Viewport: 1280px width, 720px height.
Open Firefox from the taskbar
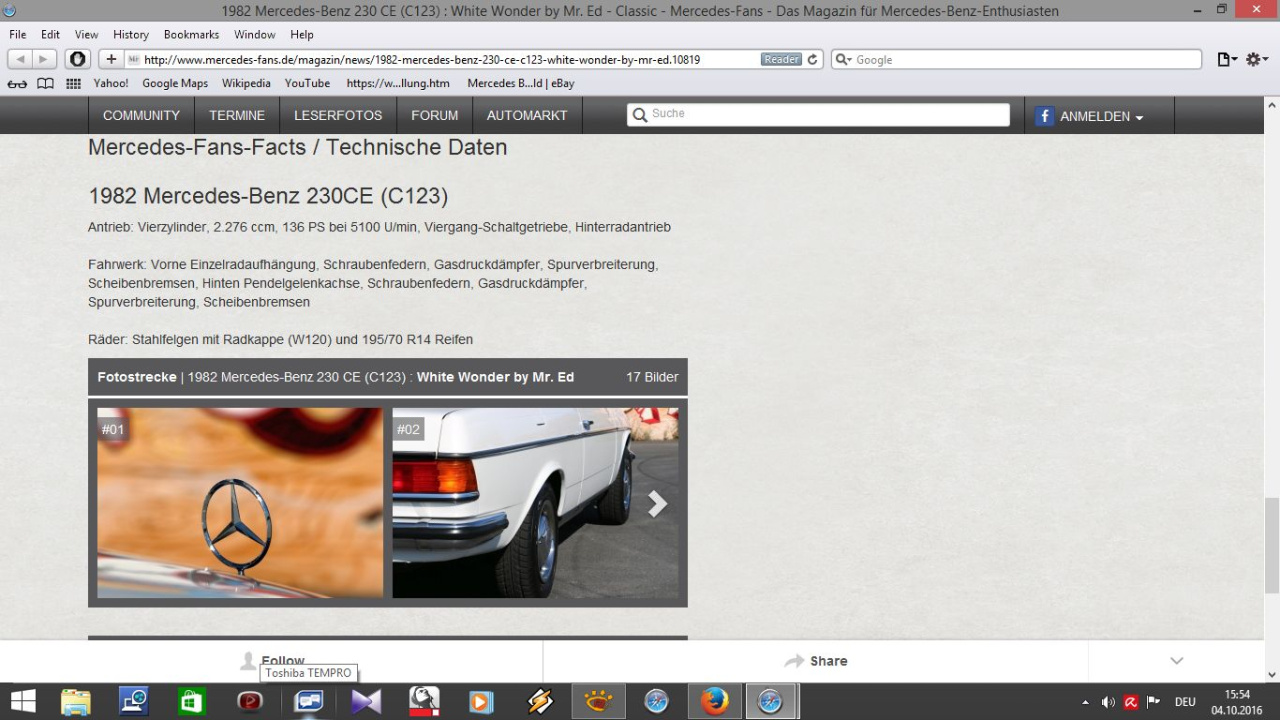(x=714, y=702)
